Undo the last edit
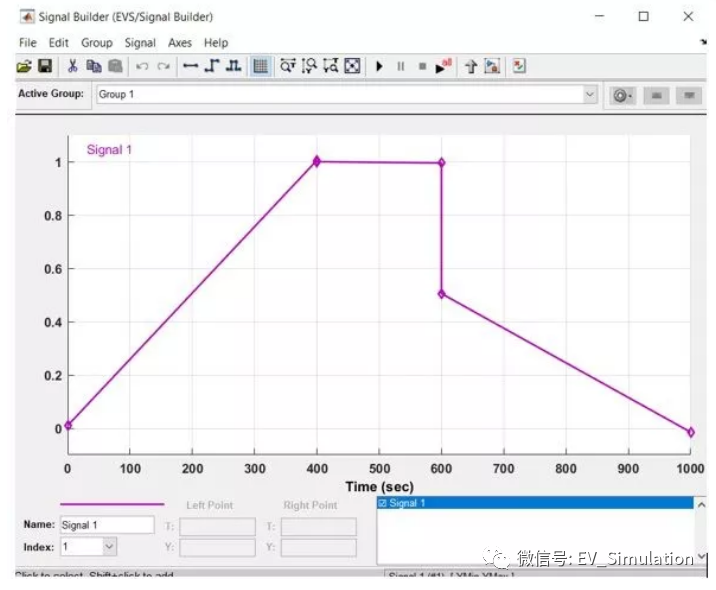Screen dimensions: 716x590 coord(142,67)
